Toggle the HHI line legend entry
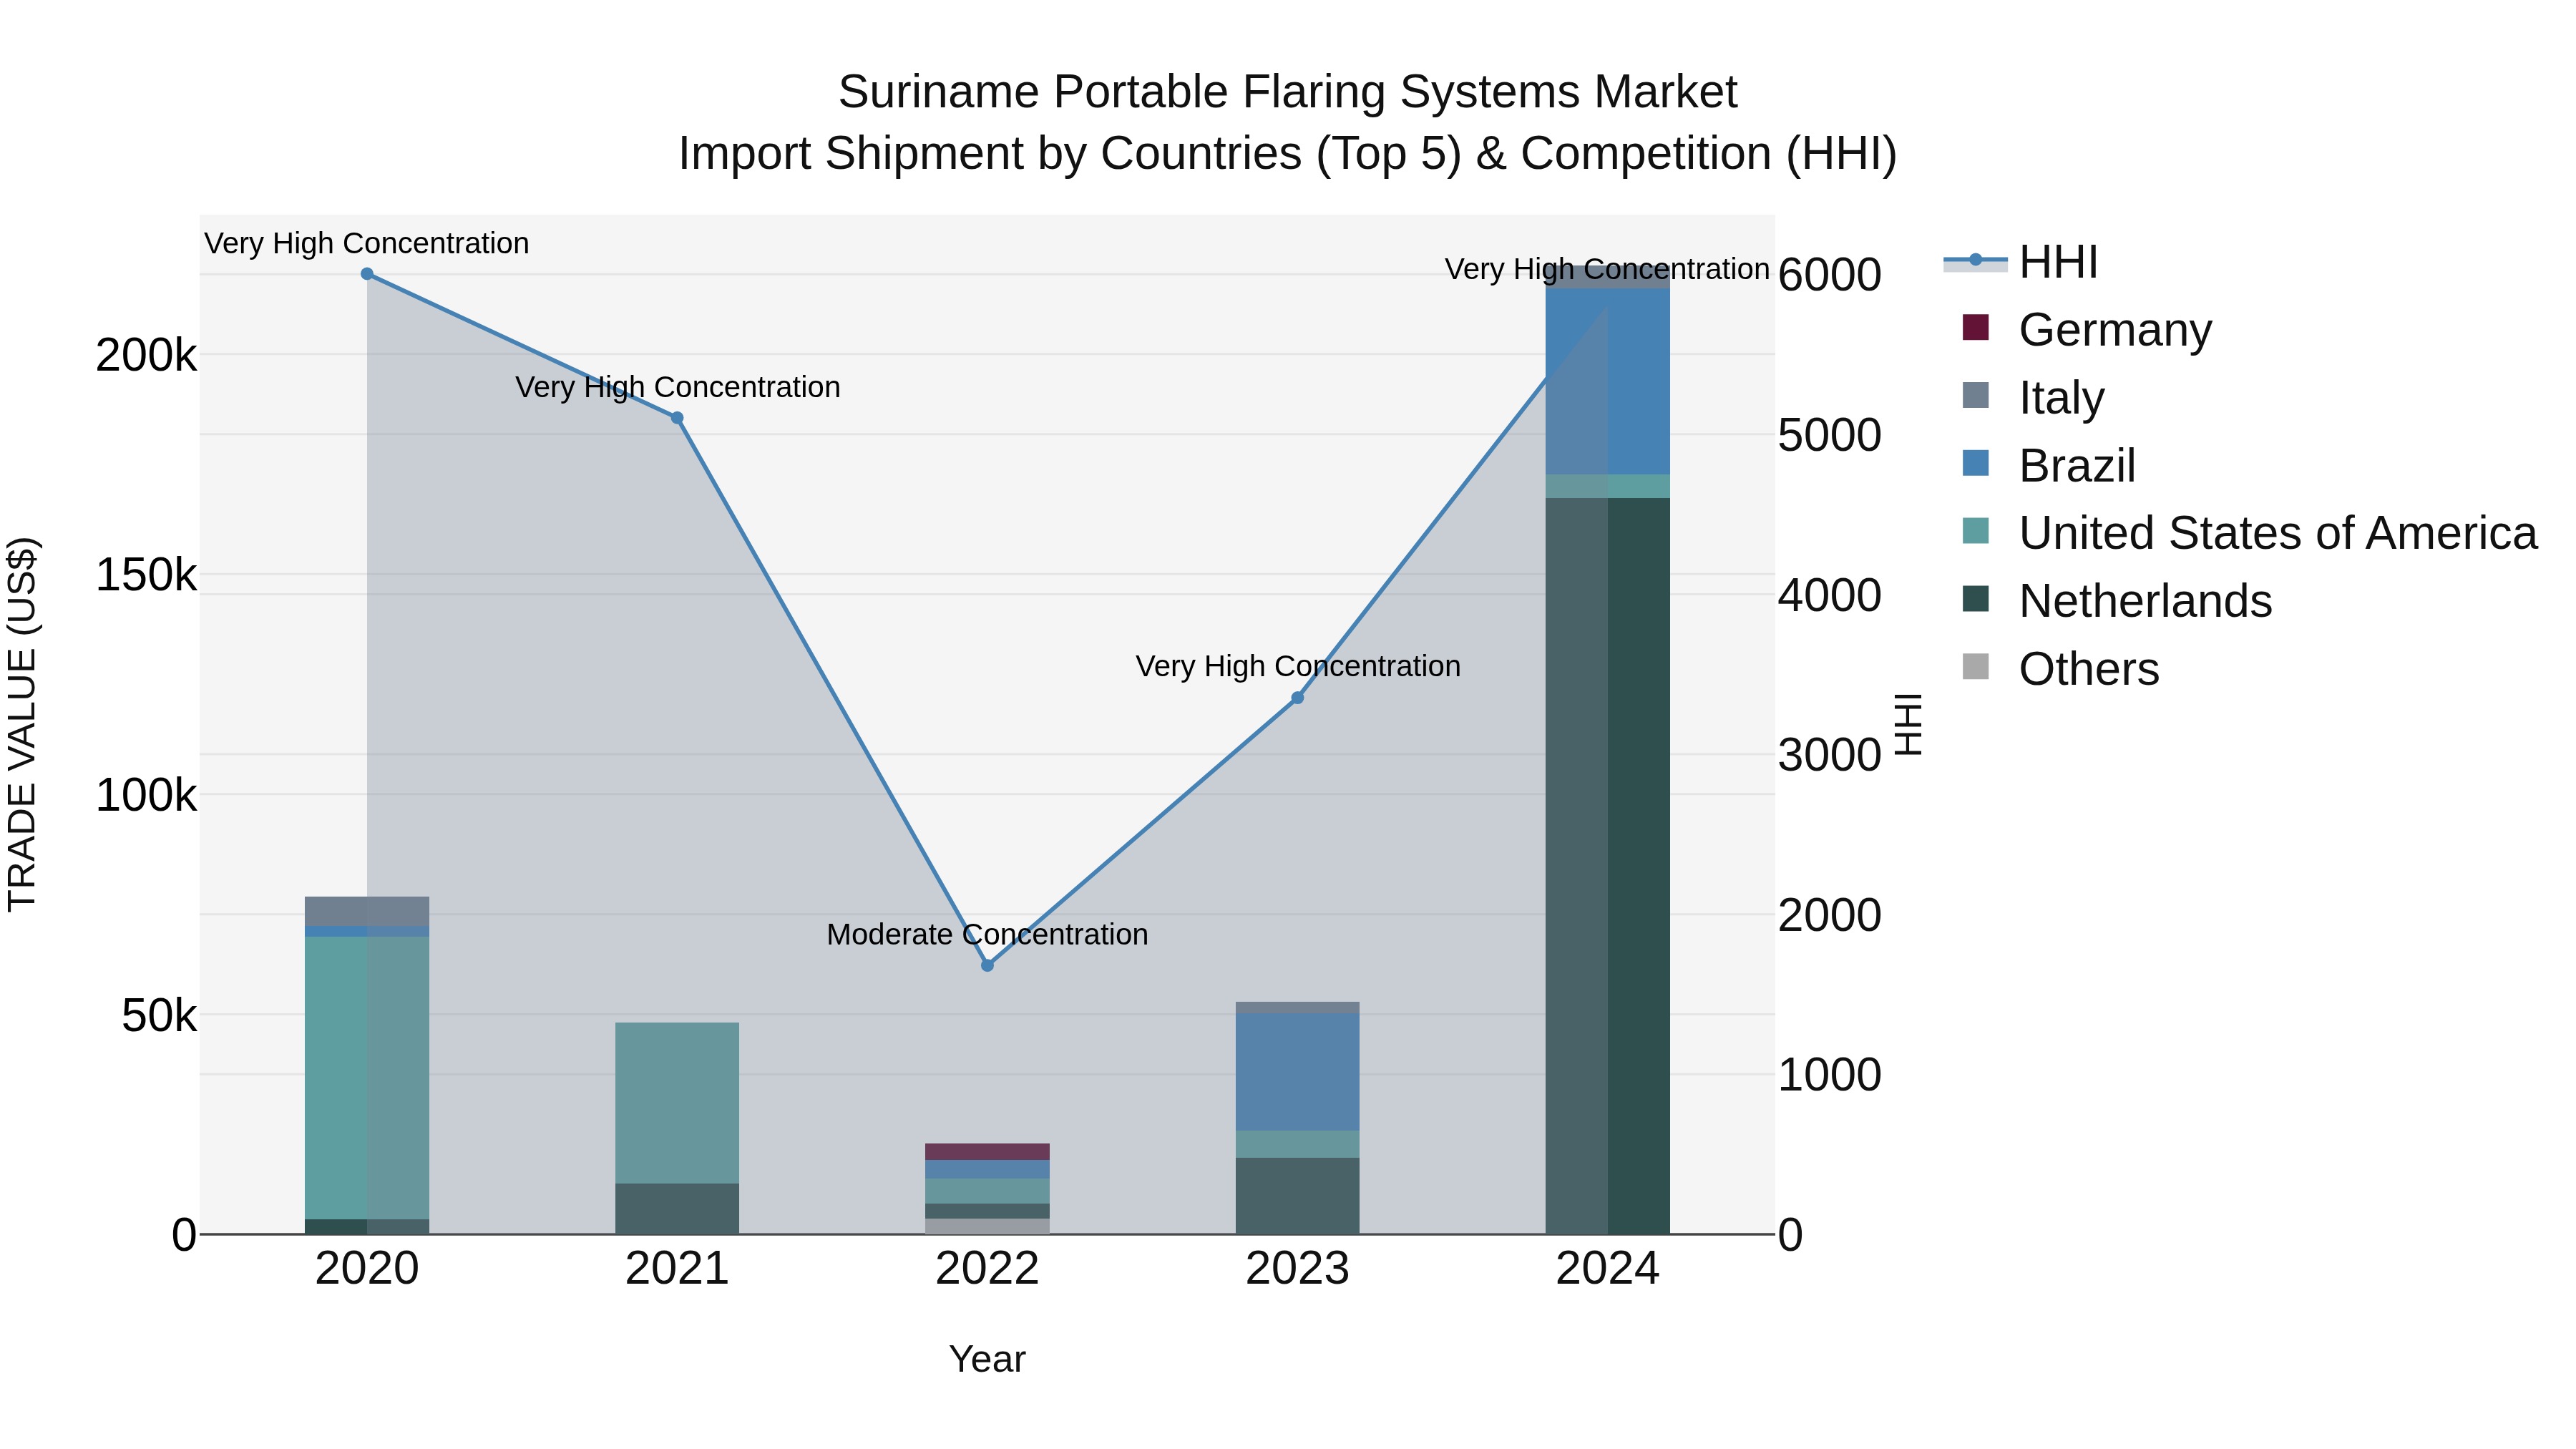 coord(2020,262)
